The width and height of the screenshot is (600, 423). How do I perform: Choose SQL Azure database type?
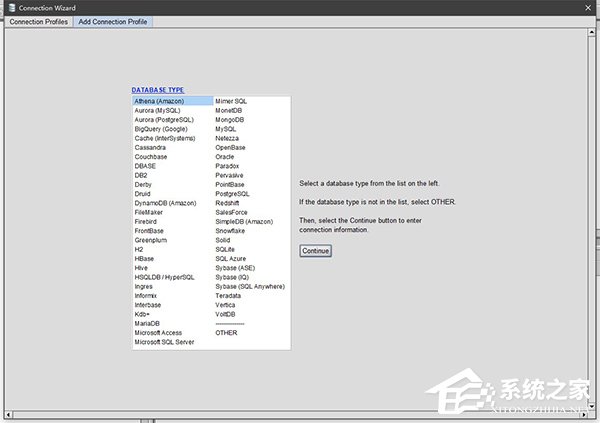pos(231,259)
